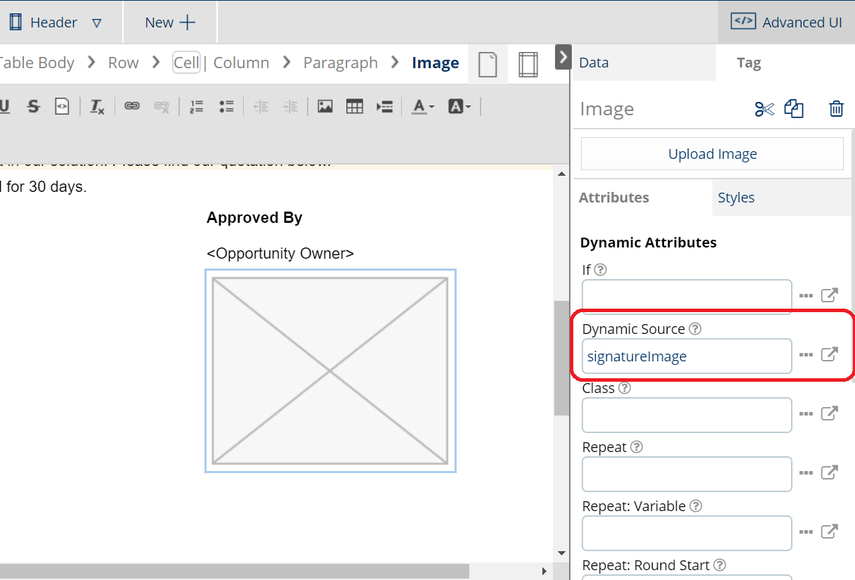
Task: Open pop-out editor for Dynamic Source
Action: (829, 354)
